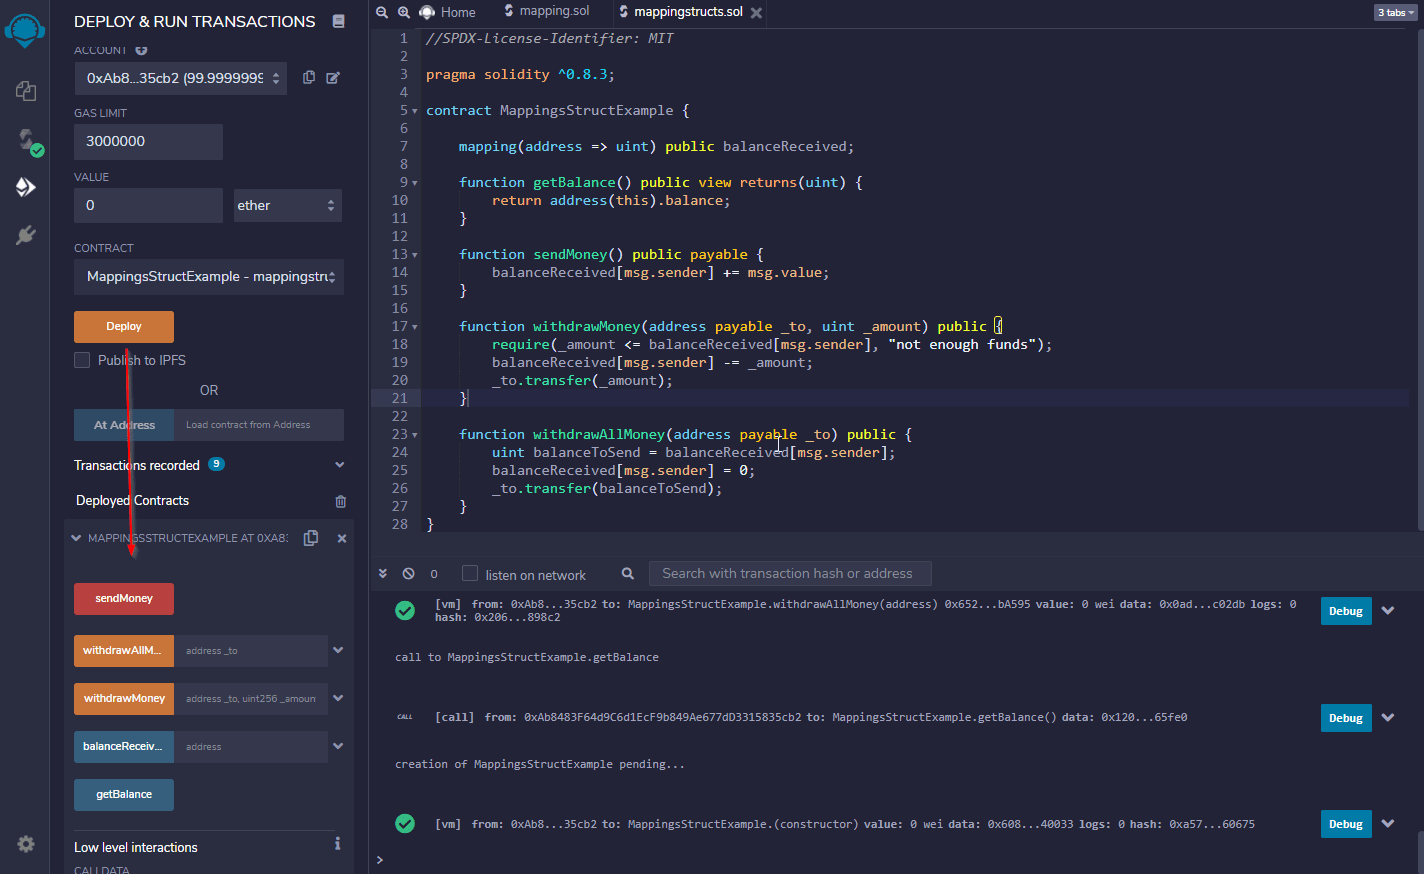Screen dimensions: 1424x874
Task: Open the ether unit dropdown
Action: click(x=288, y=205)
